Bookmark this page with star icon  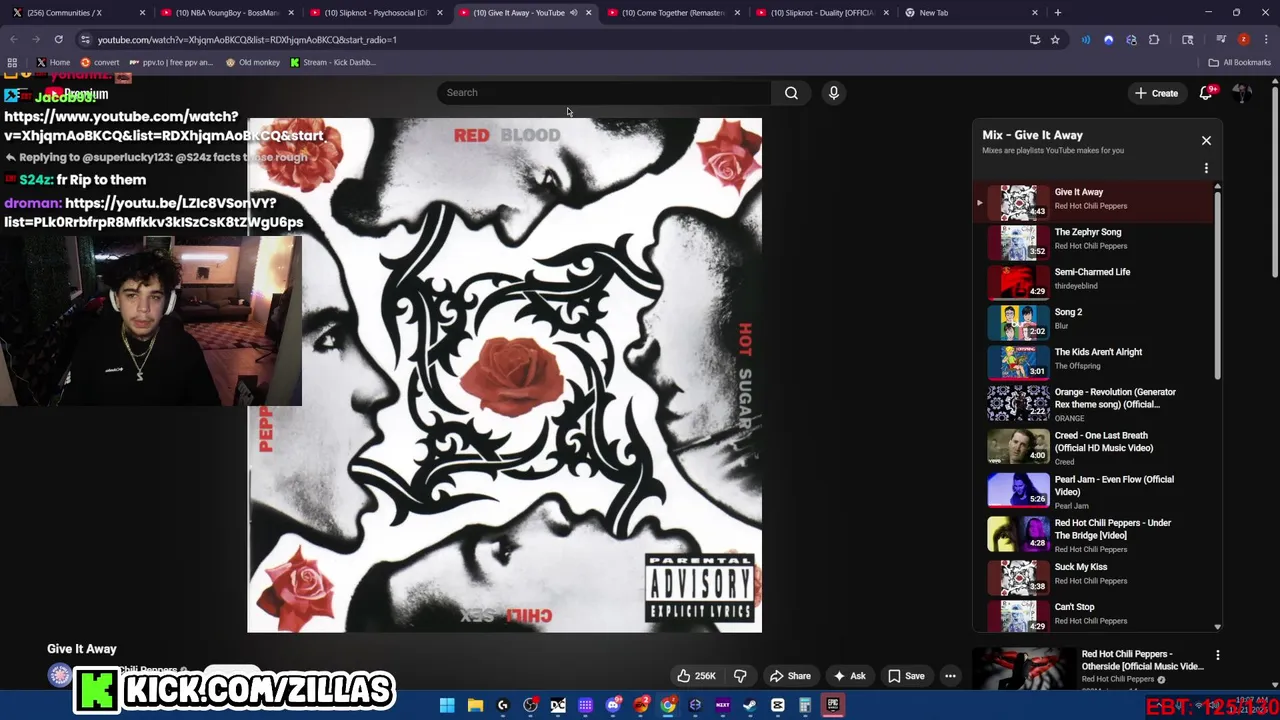pyautogui.click(x=1055, y=40)
